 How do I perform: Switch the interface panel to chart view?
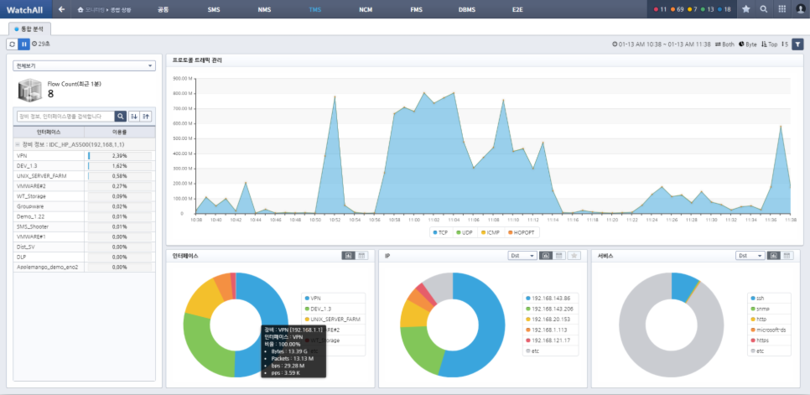pos(348,256)
